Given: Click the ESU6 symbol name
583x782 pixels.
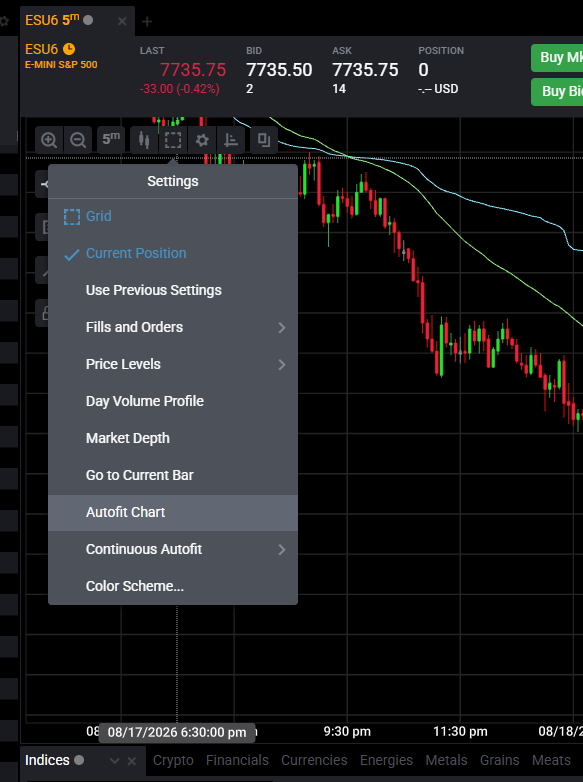Looking at the screenshot, I should click(41, 49).
